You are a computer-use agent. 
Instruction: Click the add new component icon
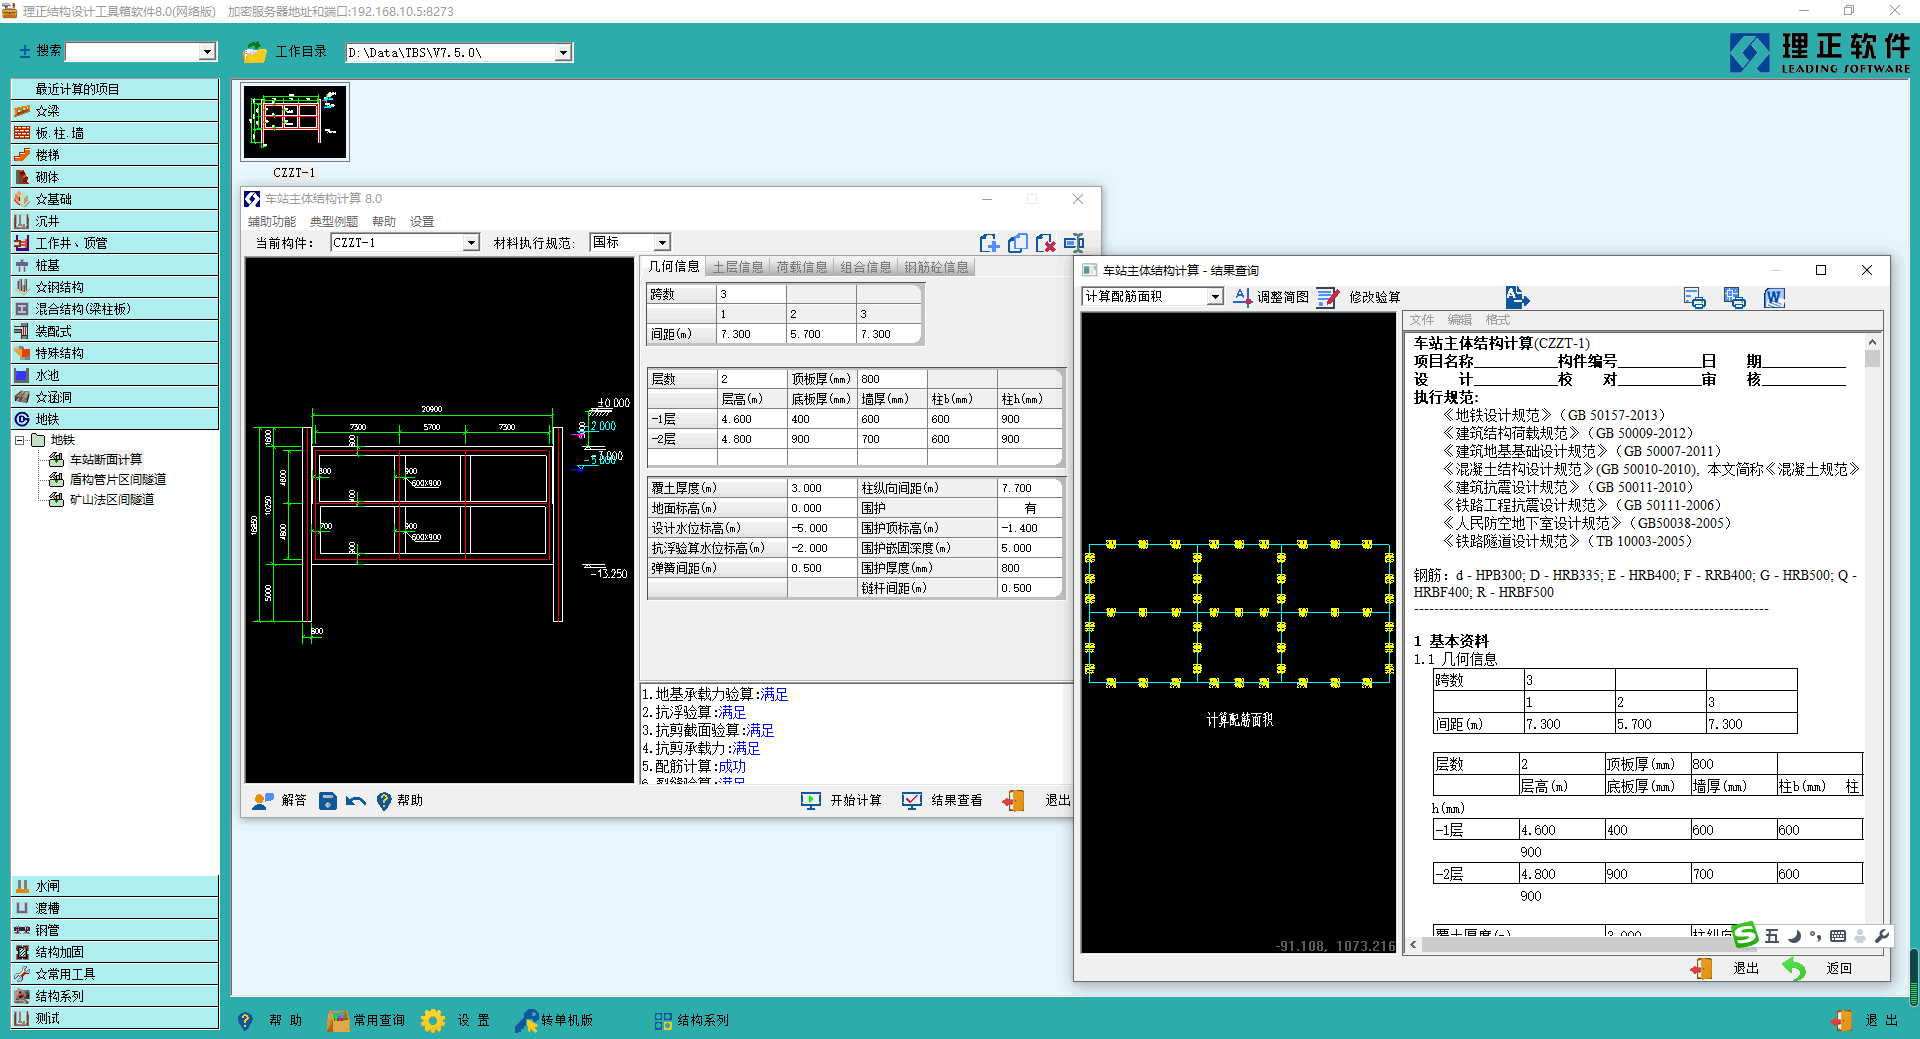coord(989,243)
